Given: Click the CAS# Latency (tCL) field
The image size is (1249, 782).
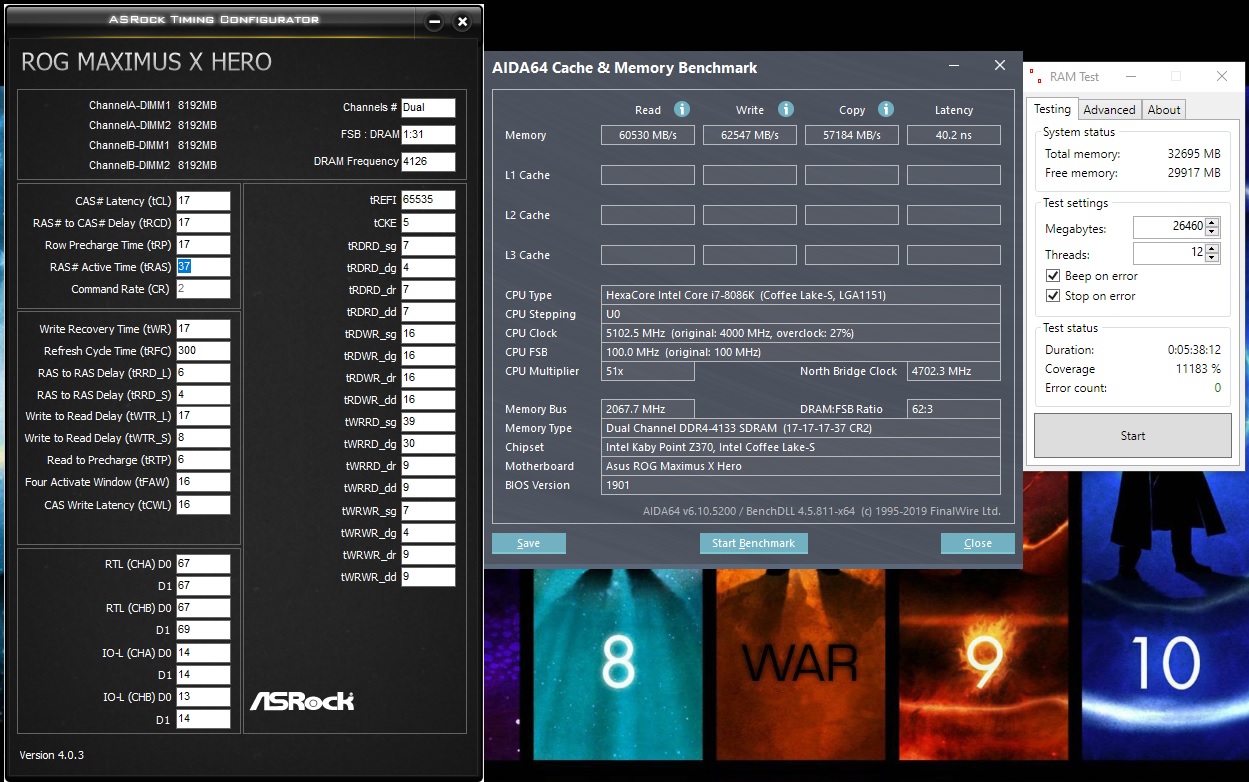Looking at the screenshot, I should [203, 201].
